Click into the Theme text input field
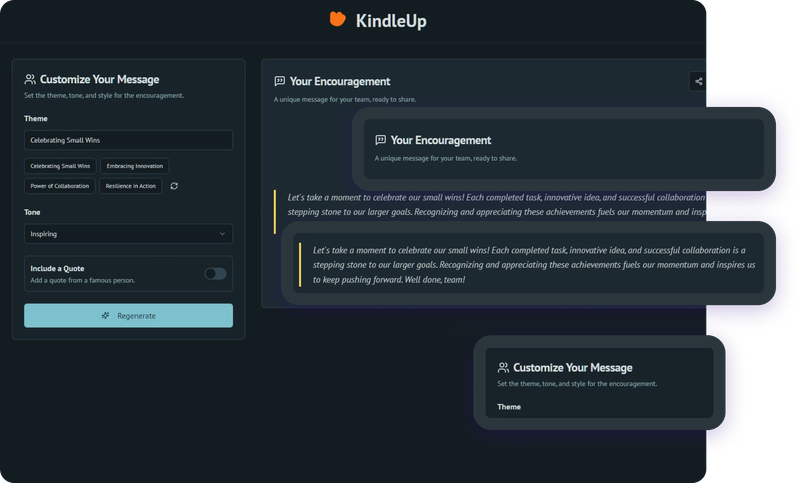The height and width of the screenshot is (483, 800). click(x=128, y=140)
